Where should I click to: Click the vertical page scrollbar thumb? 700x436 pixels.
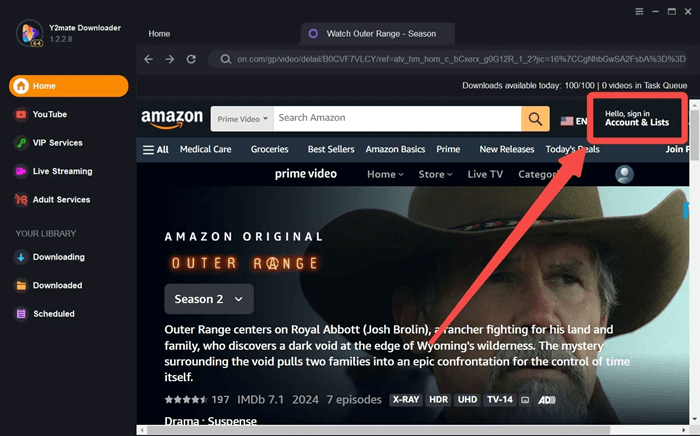[x=695, y=136]
